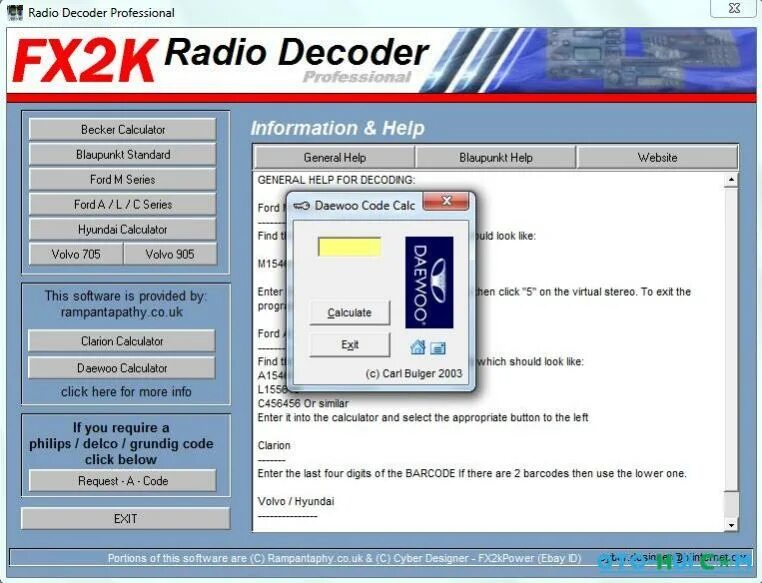Open Blaupunkt Standard calculator

click(122, 154)
